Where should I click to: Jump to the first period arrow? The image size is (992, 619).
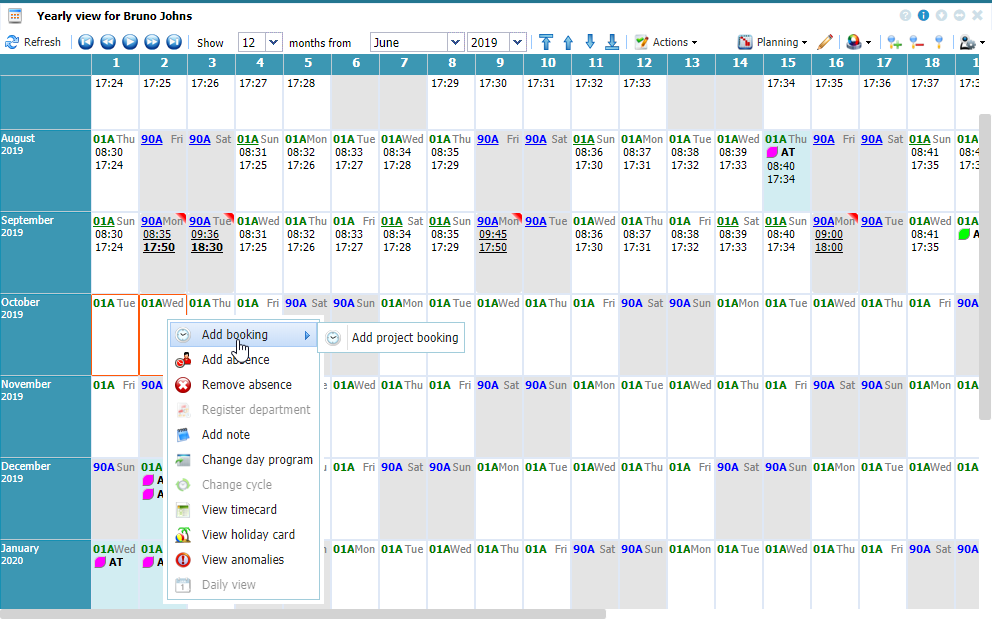pyautogui.click(x=85, y=42)
